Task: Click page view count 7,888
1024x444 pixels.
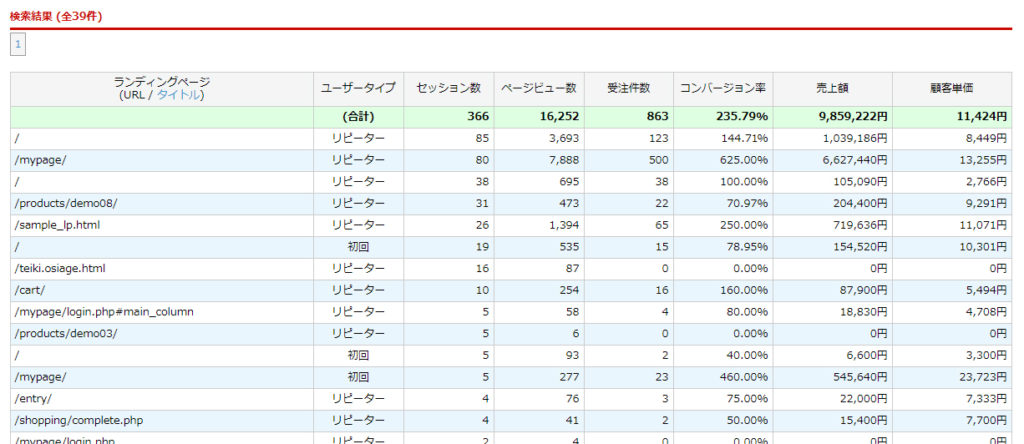Action: pyautogui.click(x=564, y=160)
